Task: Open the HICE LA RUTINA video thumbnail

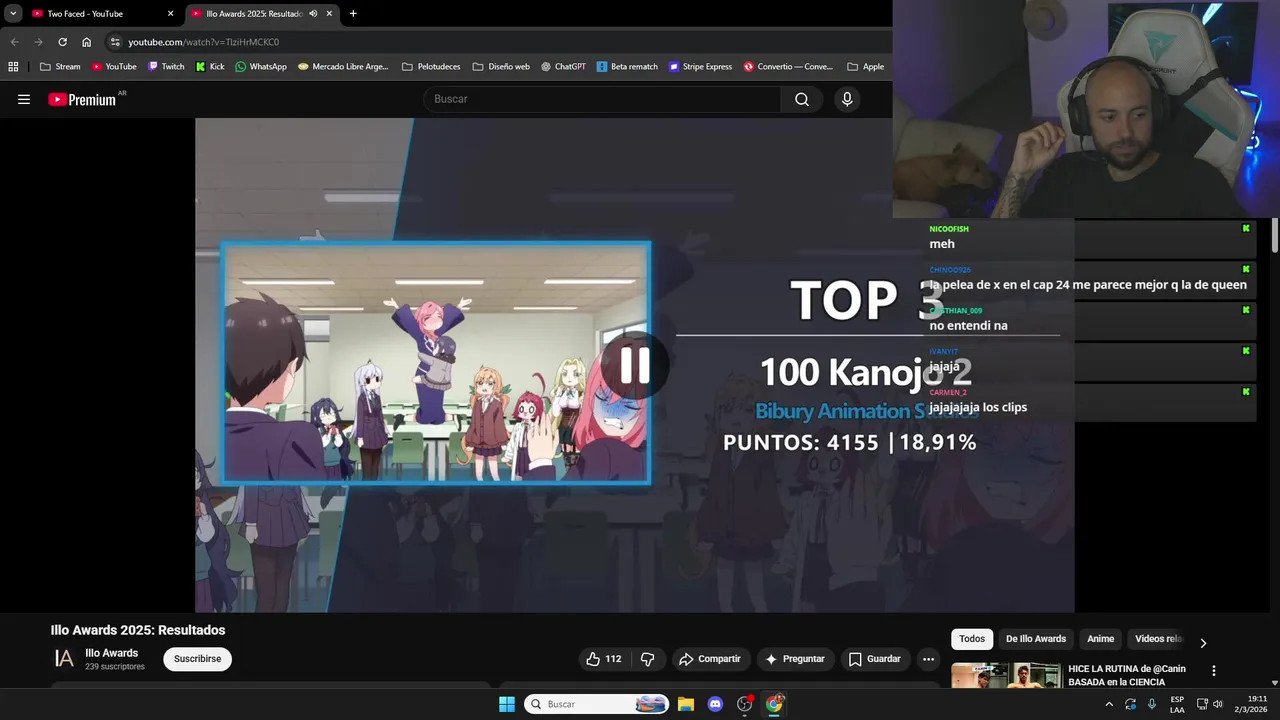Action: click(x=1006, y=676)
